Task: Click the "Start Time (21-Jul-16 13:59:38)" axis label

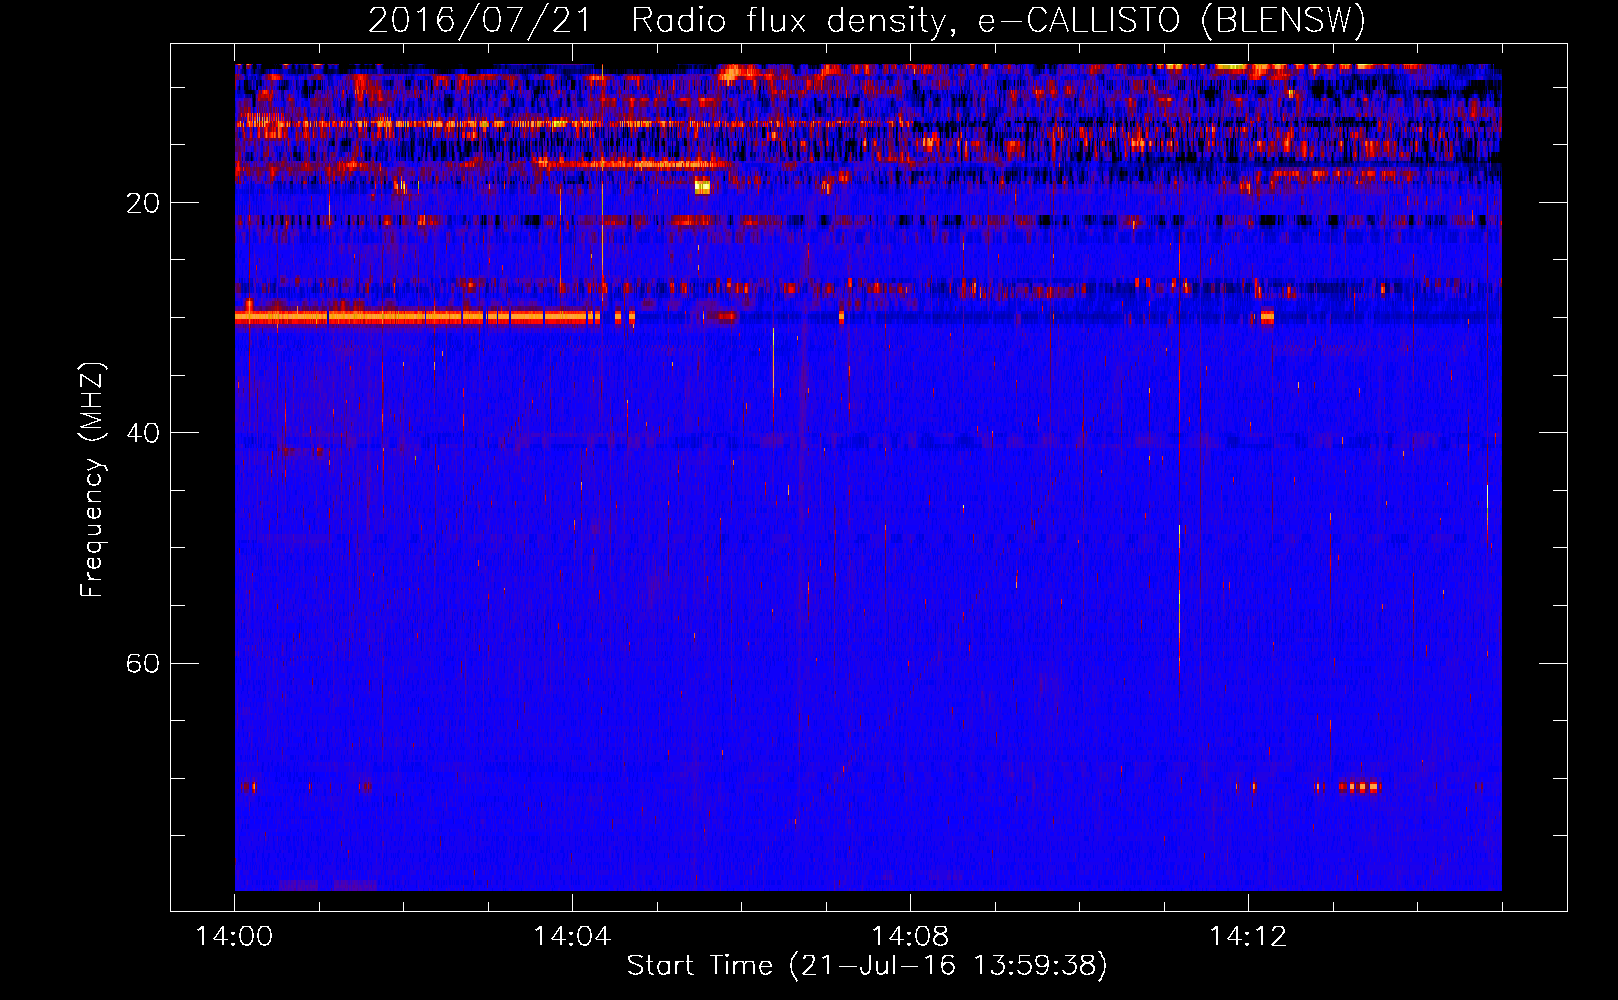Action: click(x=867, y=966)
